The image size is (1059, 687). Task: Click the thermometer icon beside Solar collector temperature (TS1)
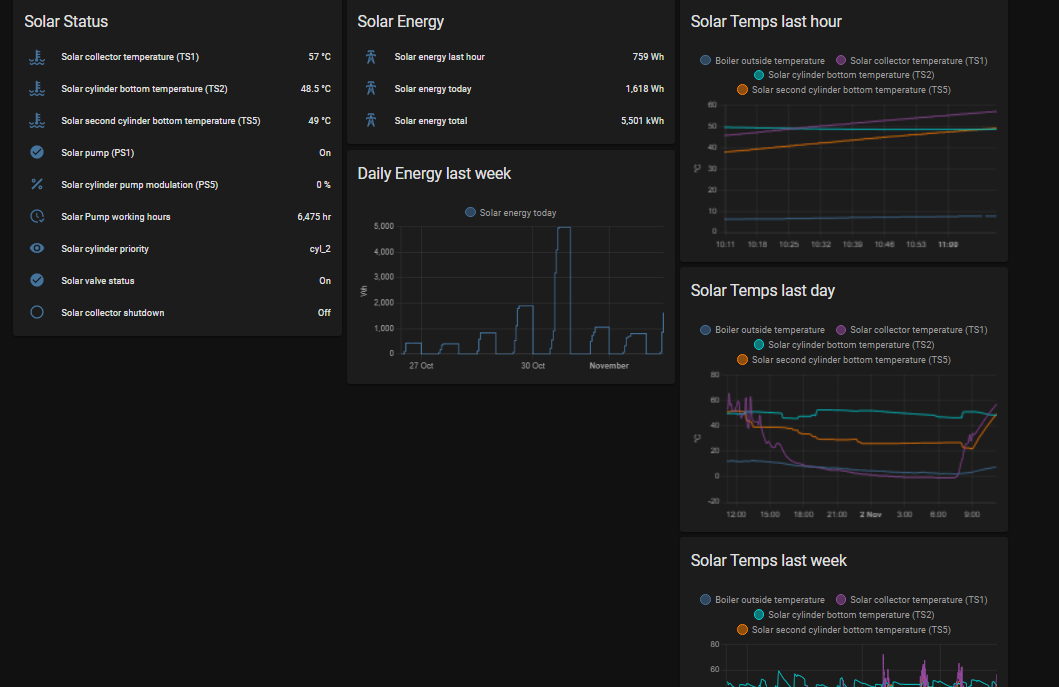tap(37, 57)
